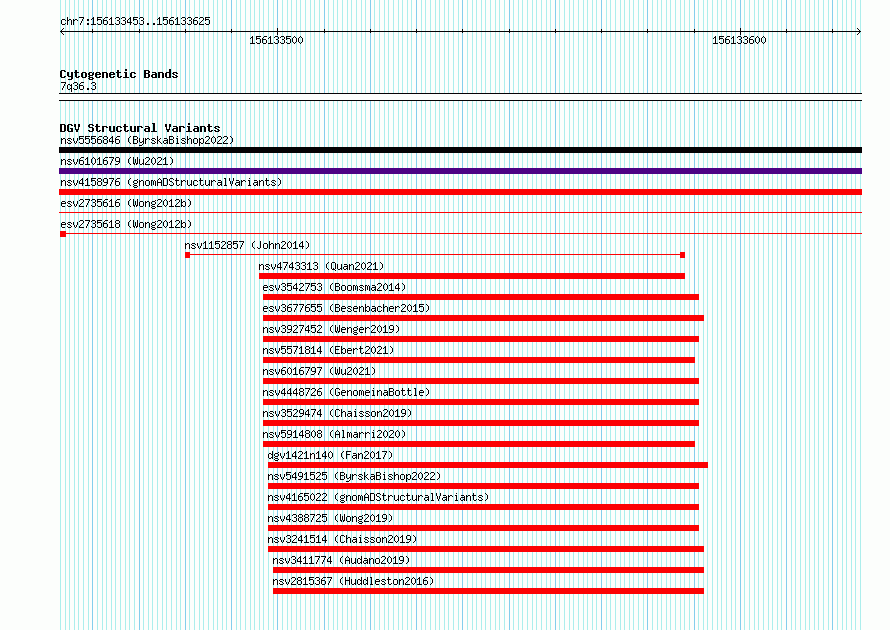
Task: Click the nsv6101679 (Wu2021) label
Action: 117,161
